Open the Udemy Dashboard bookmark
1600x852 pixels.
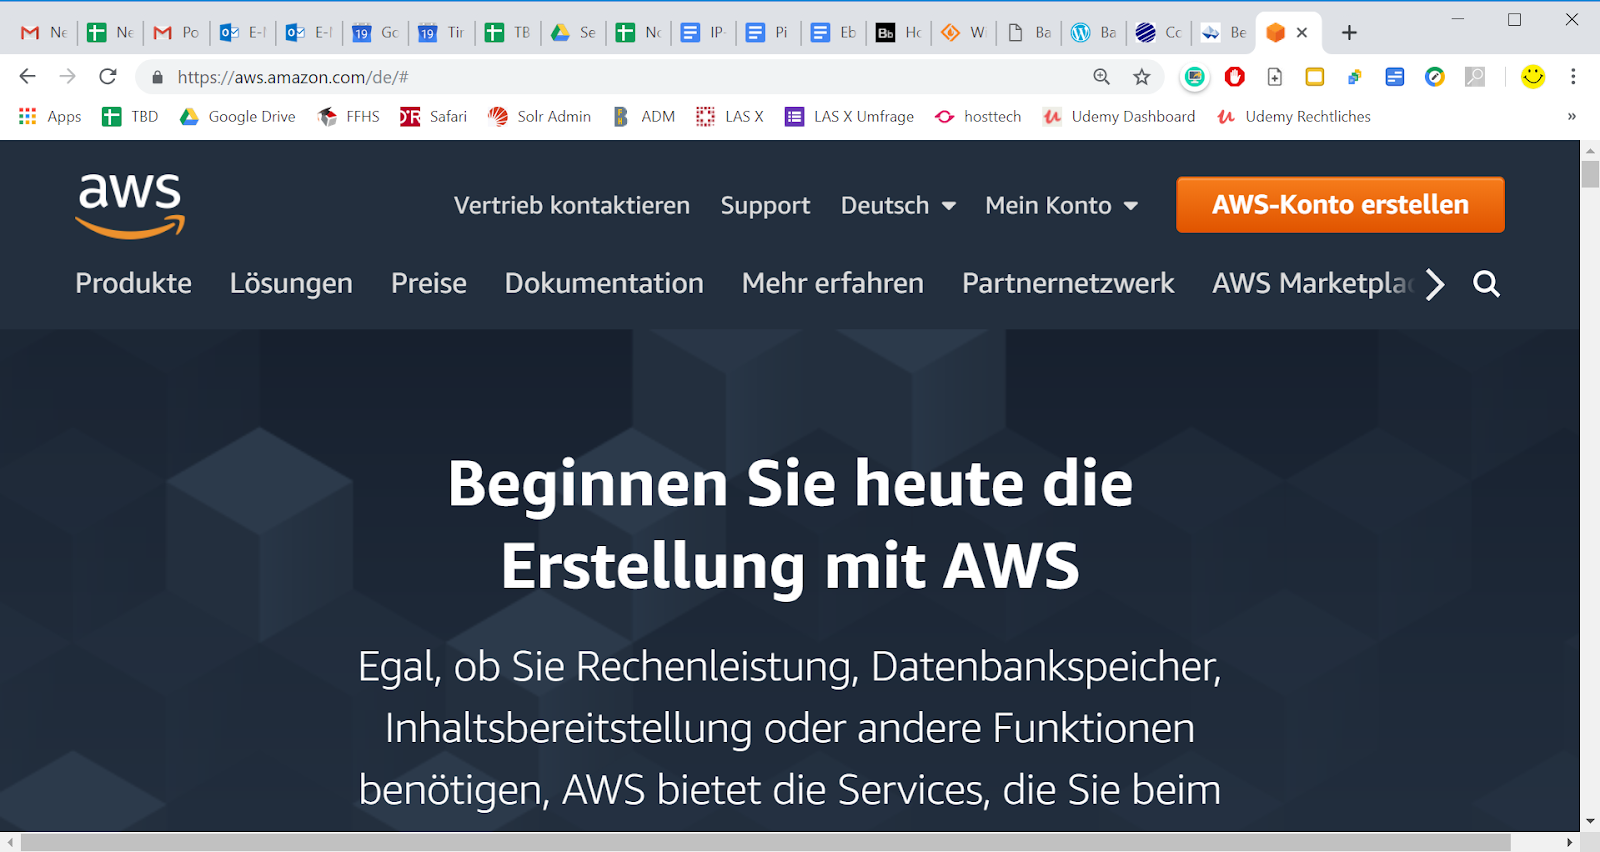[1119, 117]
